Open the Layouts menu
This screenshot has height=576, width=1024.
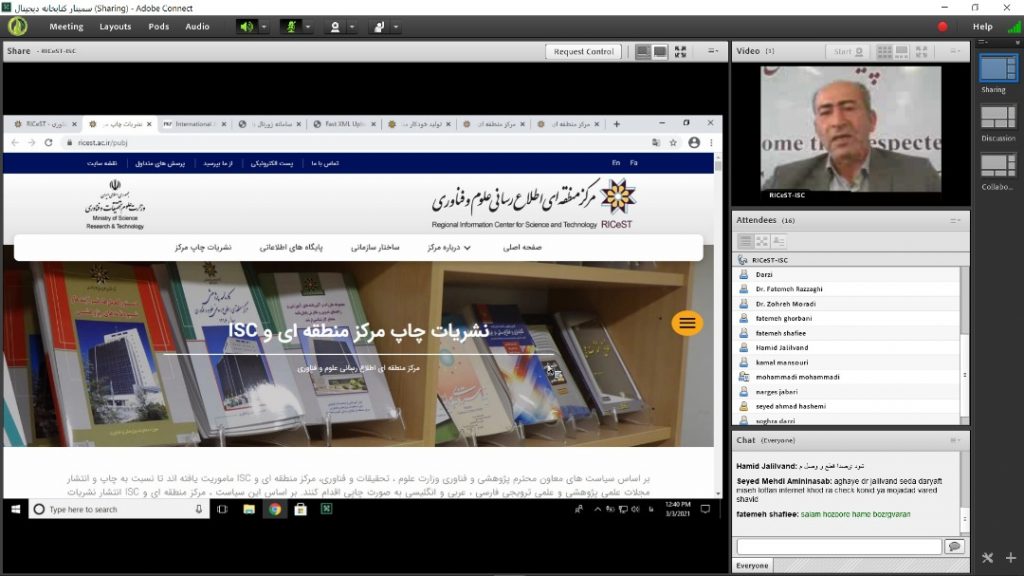(x=115, y=27)
